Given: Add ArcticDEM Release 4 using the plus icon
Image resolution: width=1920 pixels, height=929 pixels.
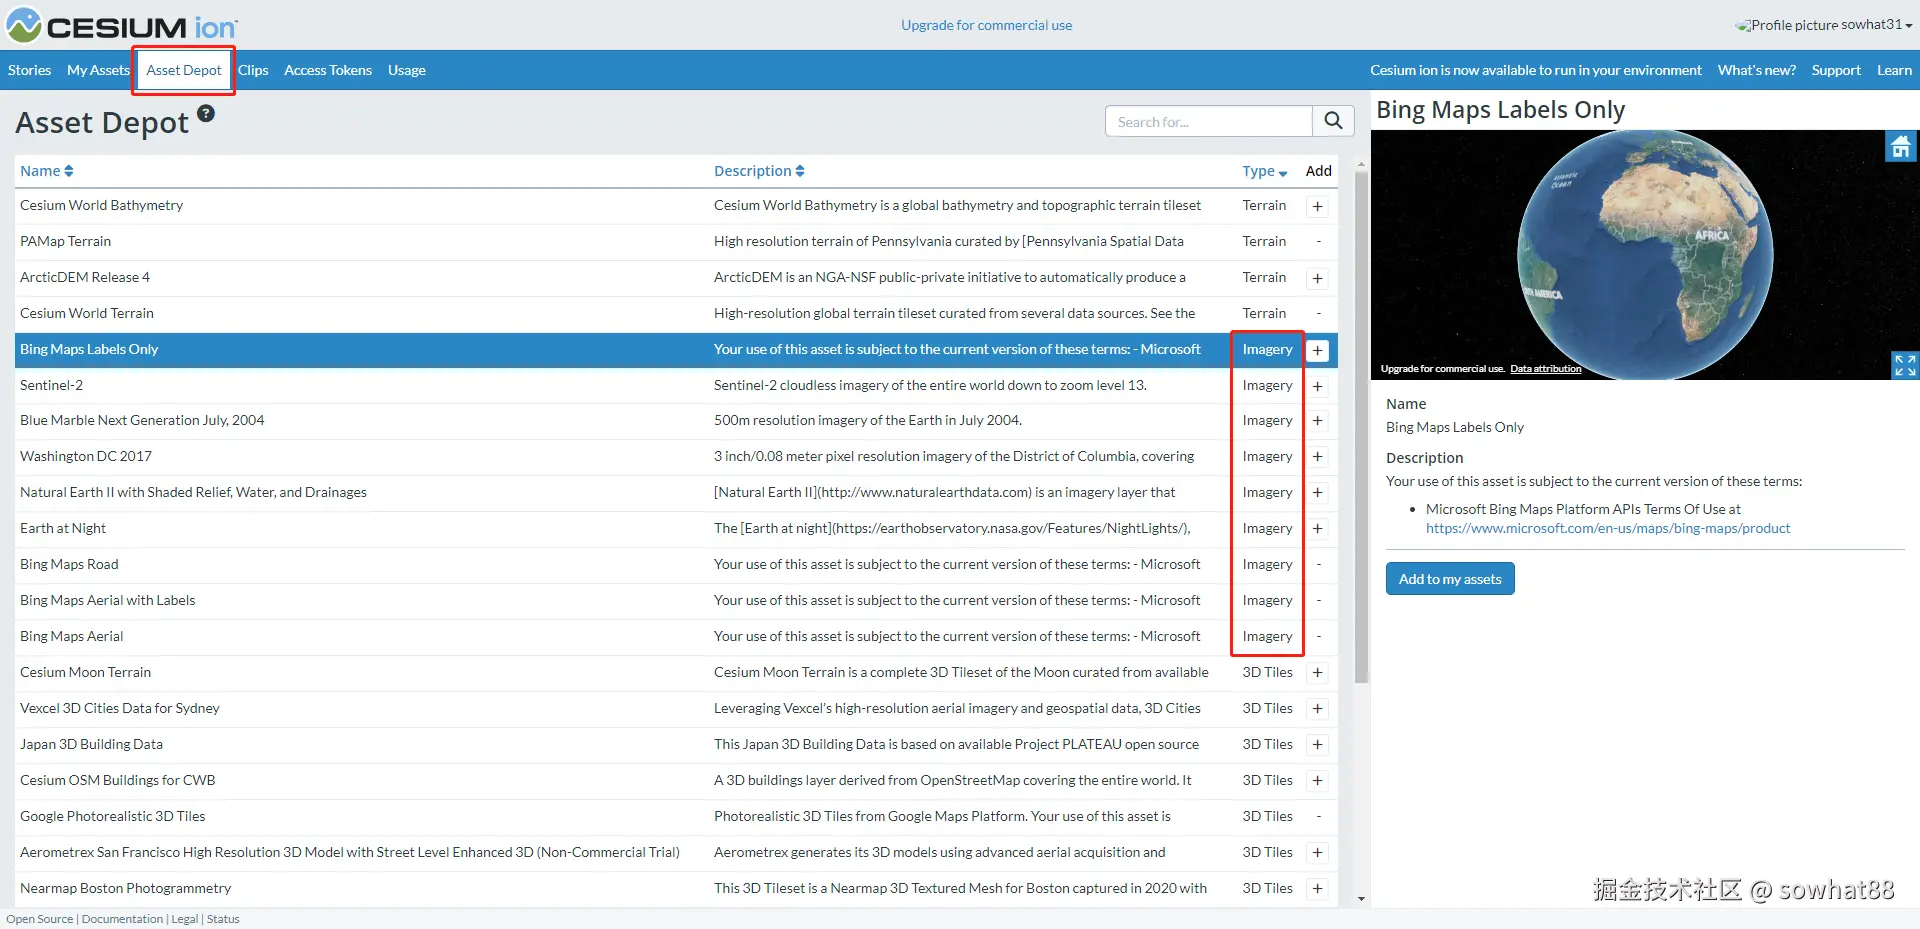Looking at the screenshot, I should (1318, 278).
